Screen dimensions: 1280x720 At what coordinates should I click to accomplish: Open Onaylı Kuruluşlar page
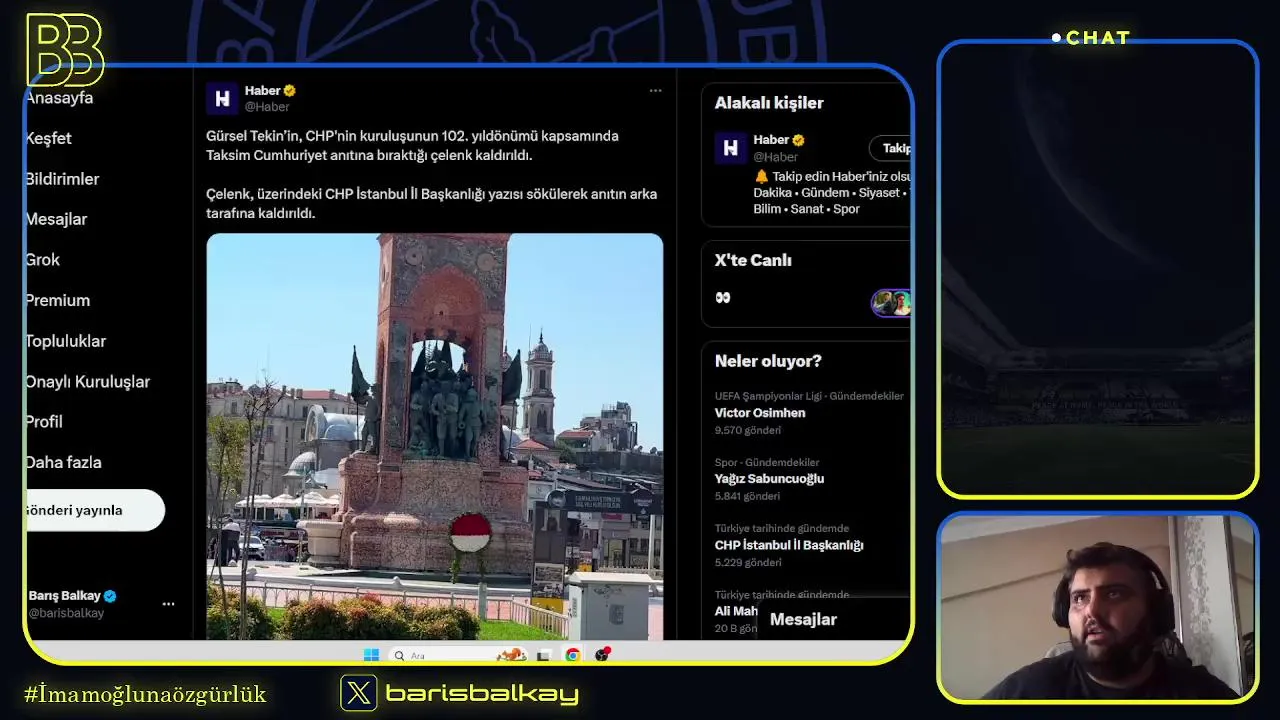[88, 382]
